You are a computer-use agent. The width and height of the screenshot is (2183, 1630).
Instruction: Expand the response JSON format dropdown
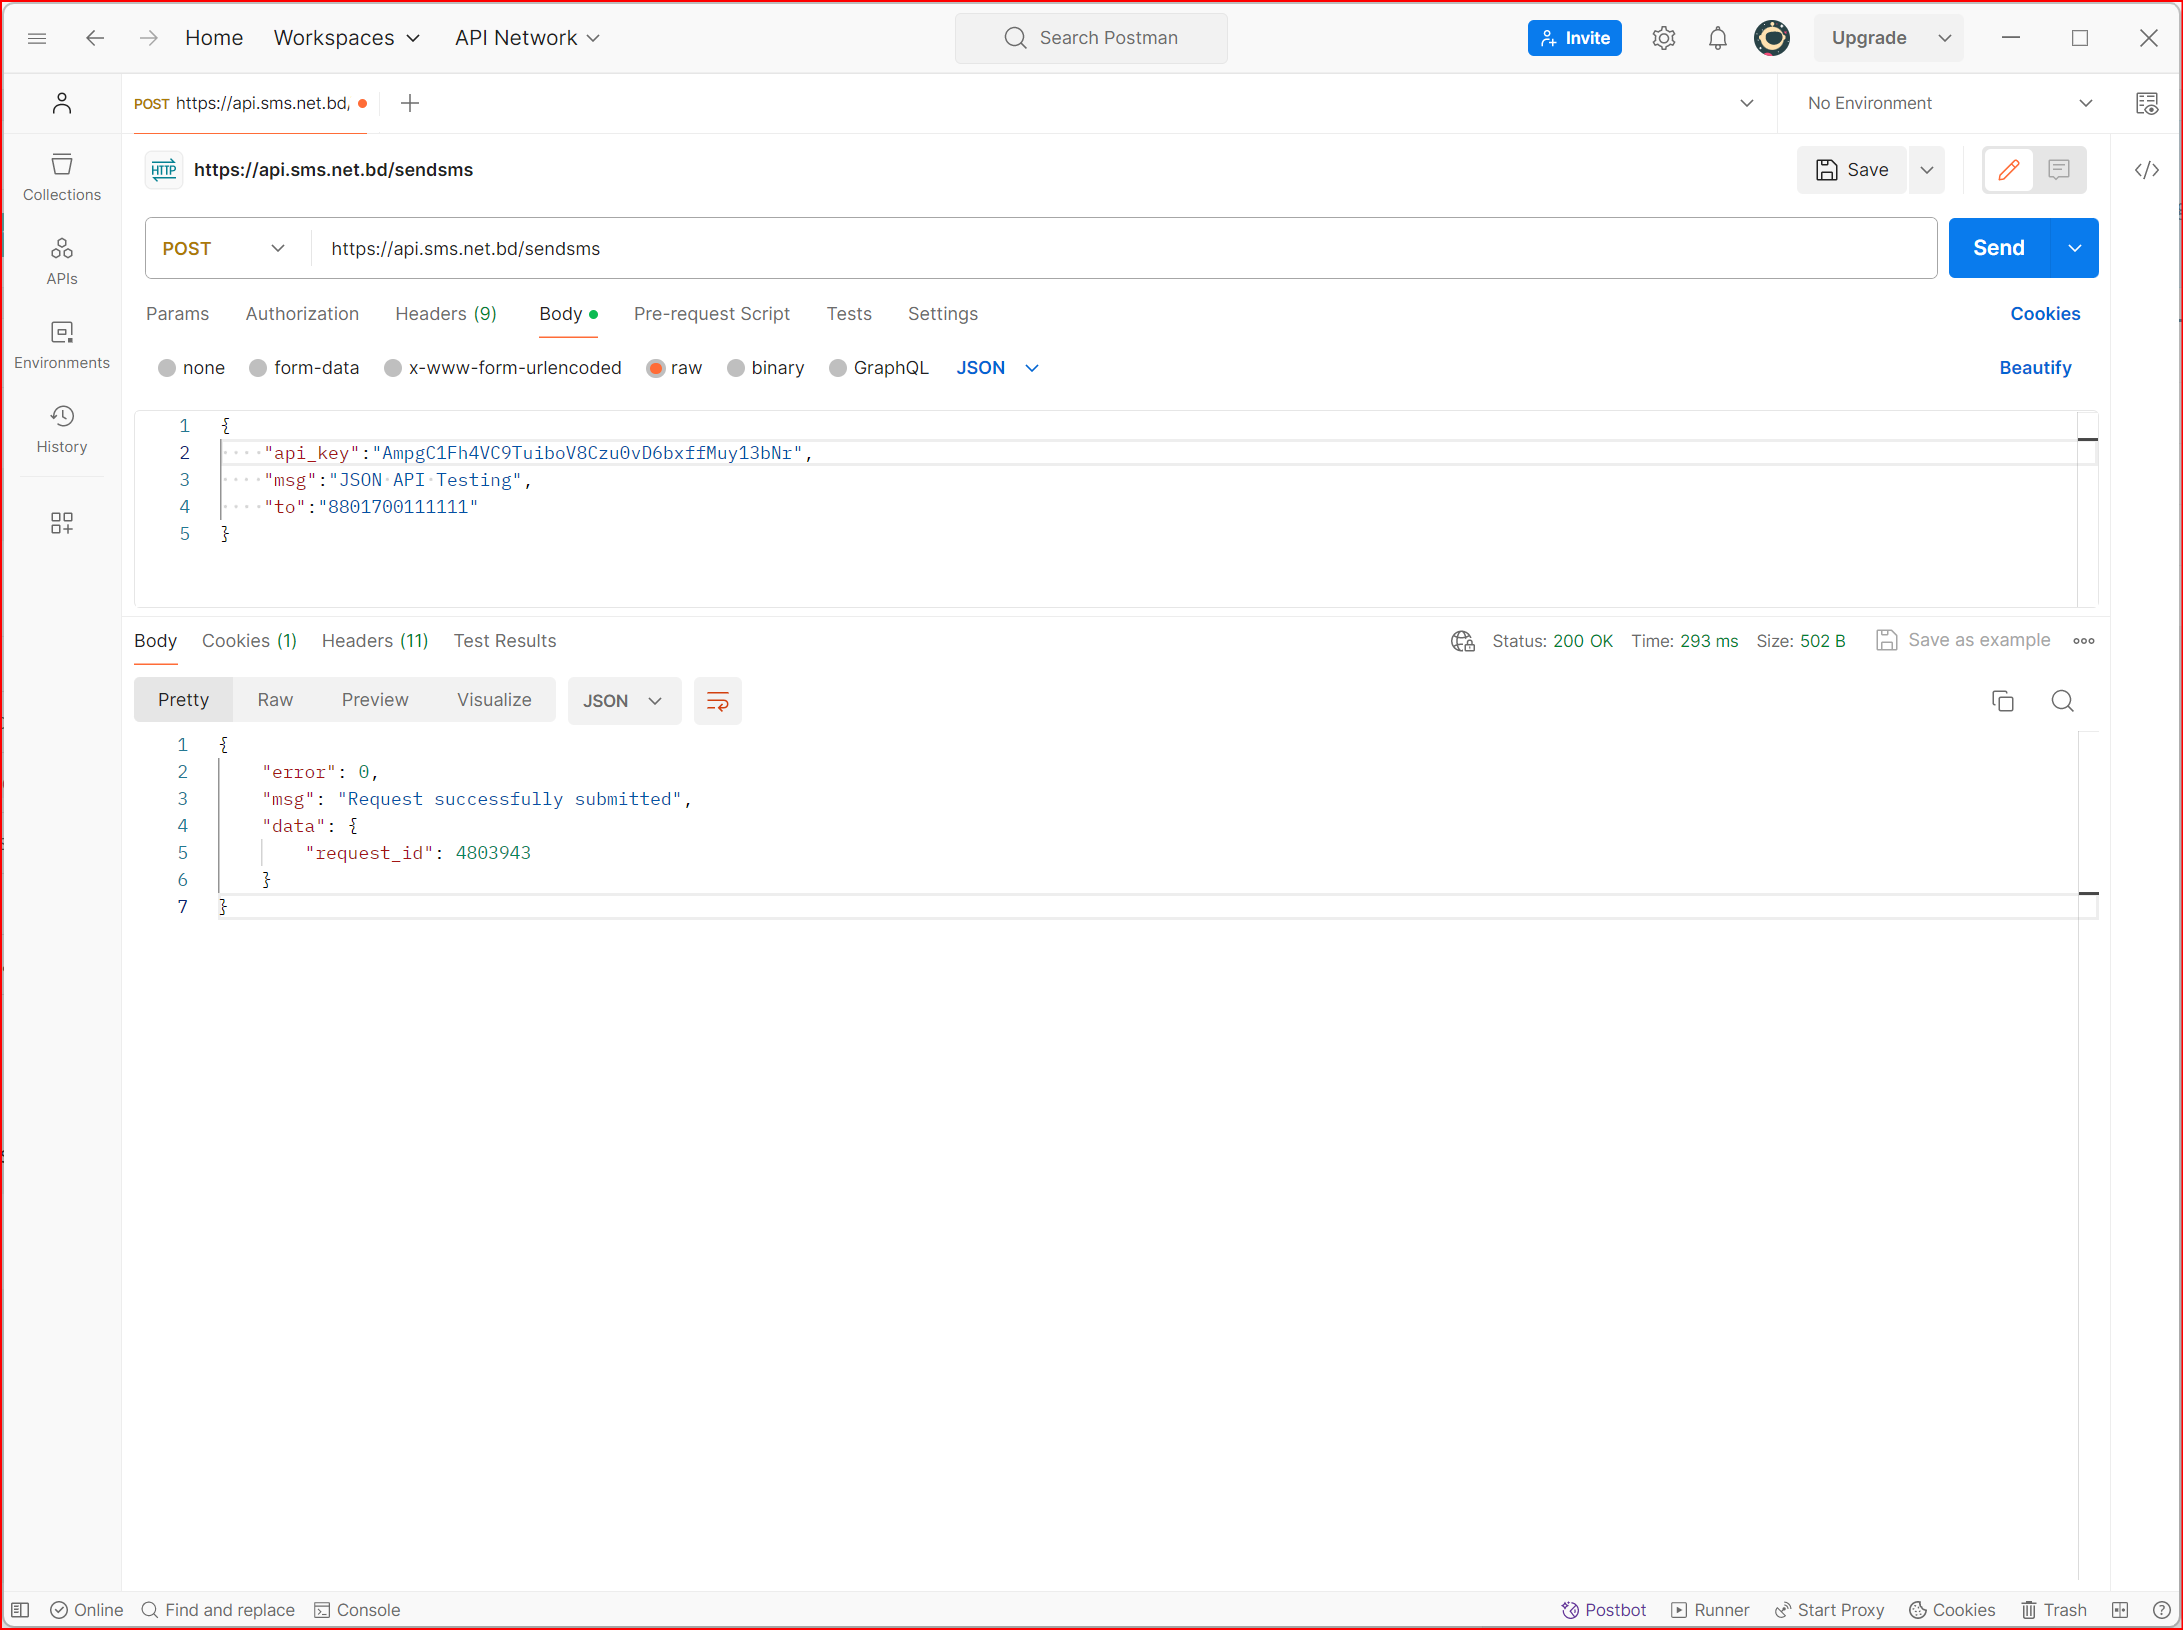623,701
